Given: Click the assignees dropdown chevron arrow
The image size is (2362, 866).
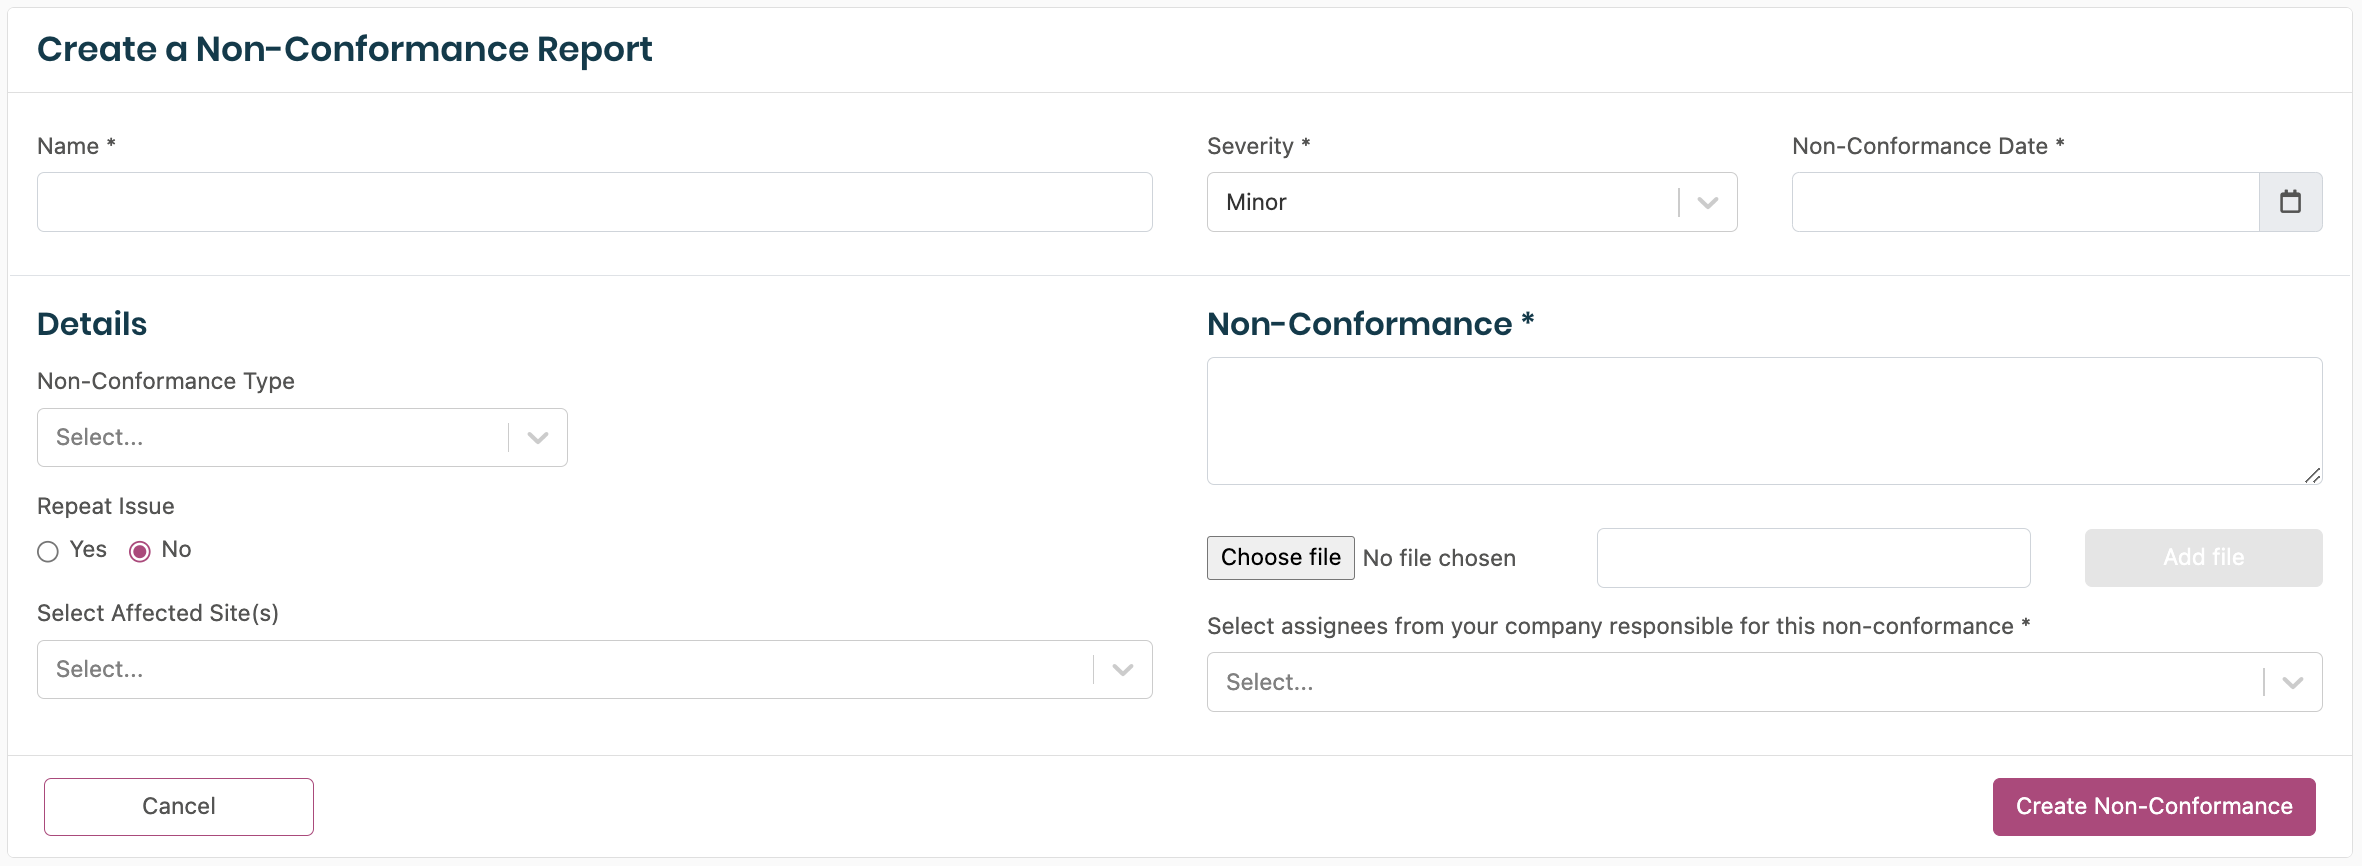Looking at the screenshot, I should 2293,683.
